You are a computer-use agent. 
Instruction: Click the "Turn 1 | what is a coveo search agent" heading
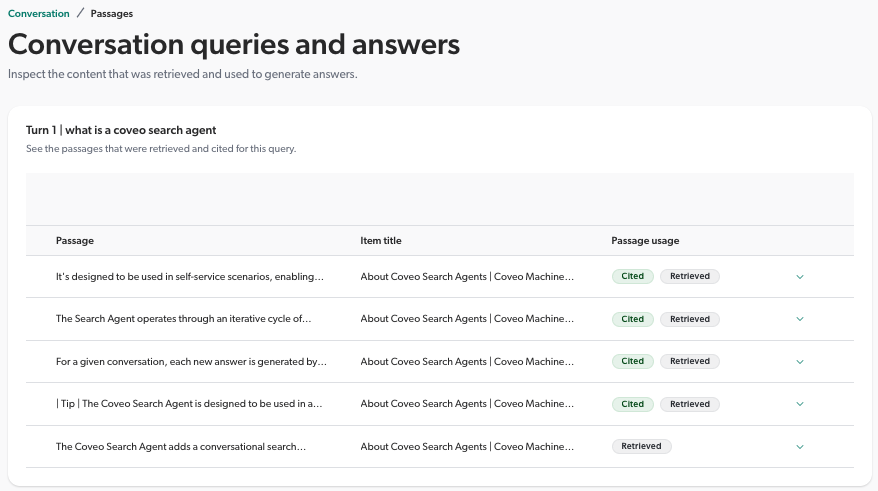[x=121, y=130]
